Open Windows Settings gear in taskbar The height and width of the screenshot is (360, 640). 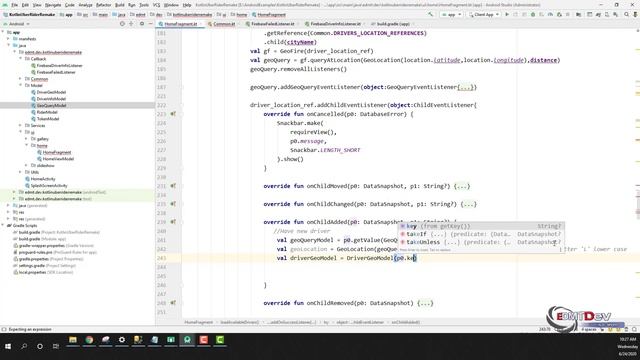(x=122, y=340)
